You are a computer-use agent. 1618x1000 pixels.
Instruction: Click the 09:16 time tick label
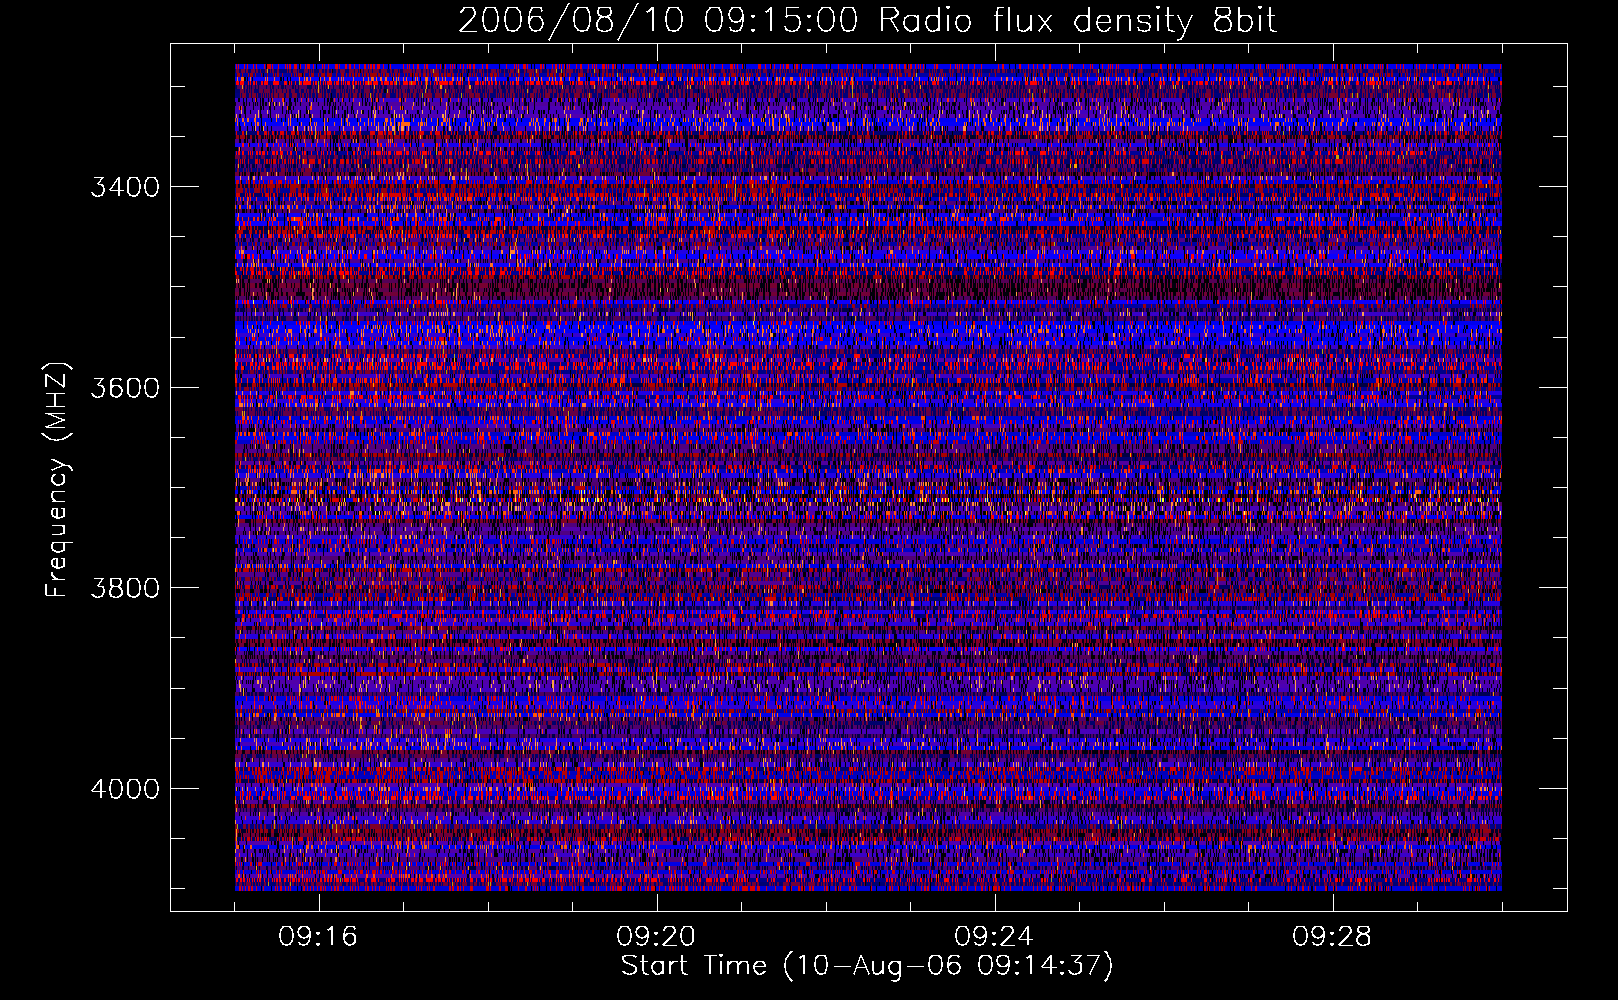pyautogui.click(x=318, y=937)
